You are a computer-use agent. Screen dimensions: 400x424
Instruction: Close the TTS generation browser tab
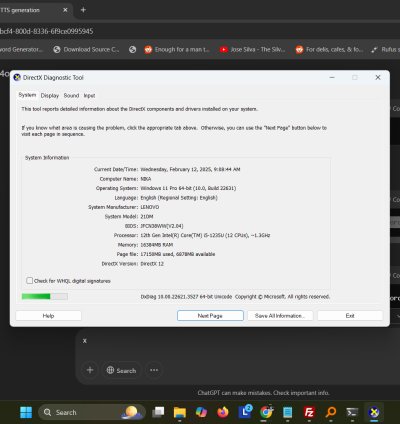[65, 10]
